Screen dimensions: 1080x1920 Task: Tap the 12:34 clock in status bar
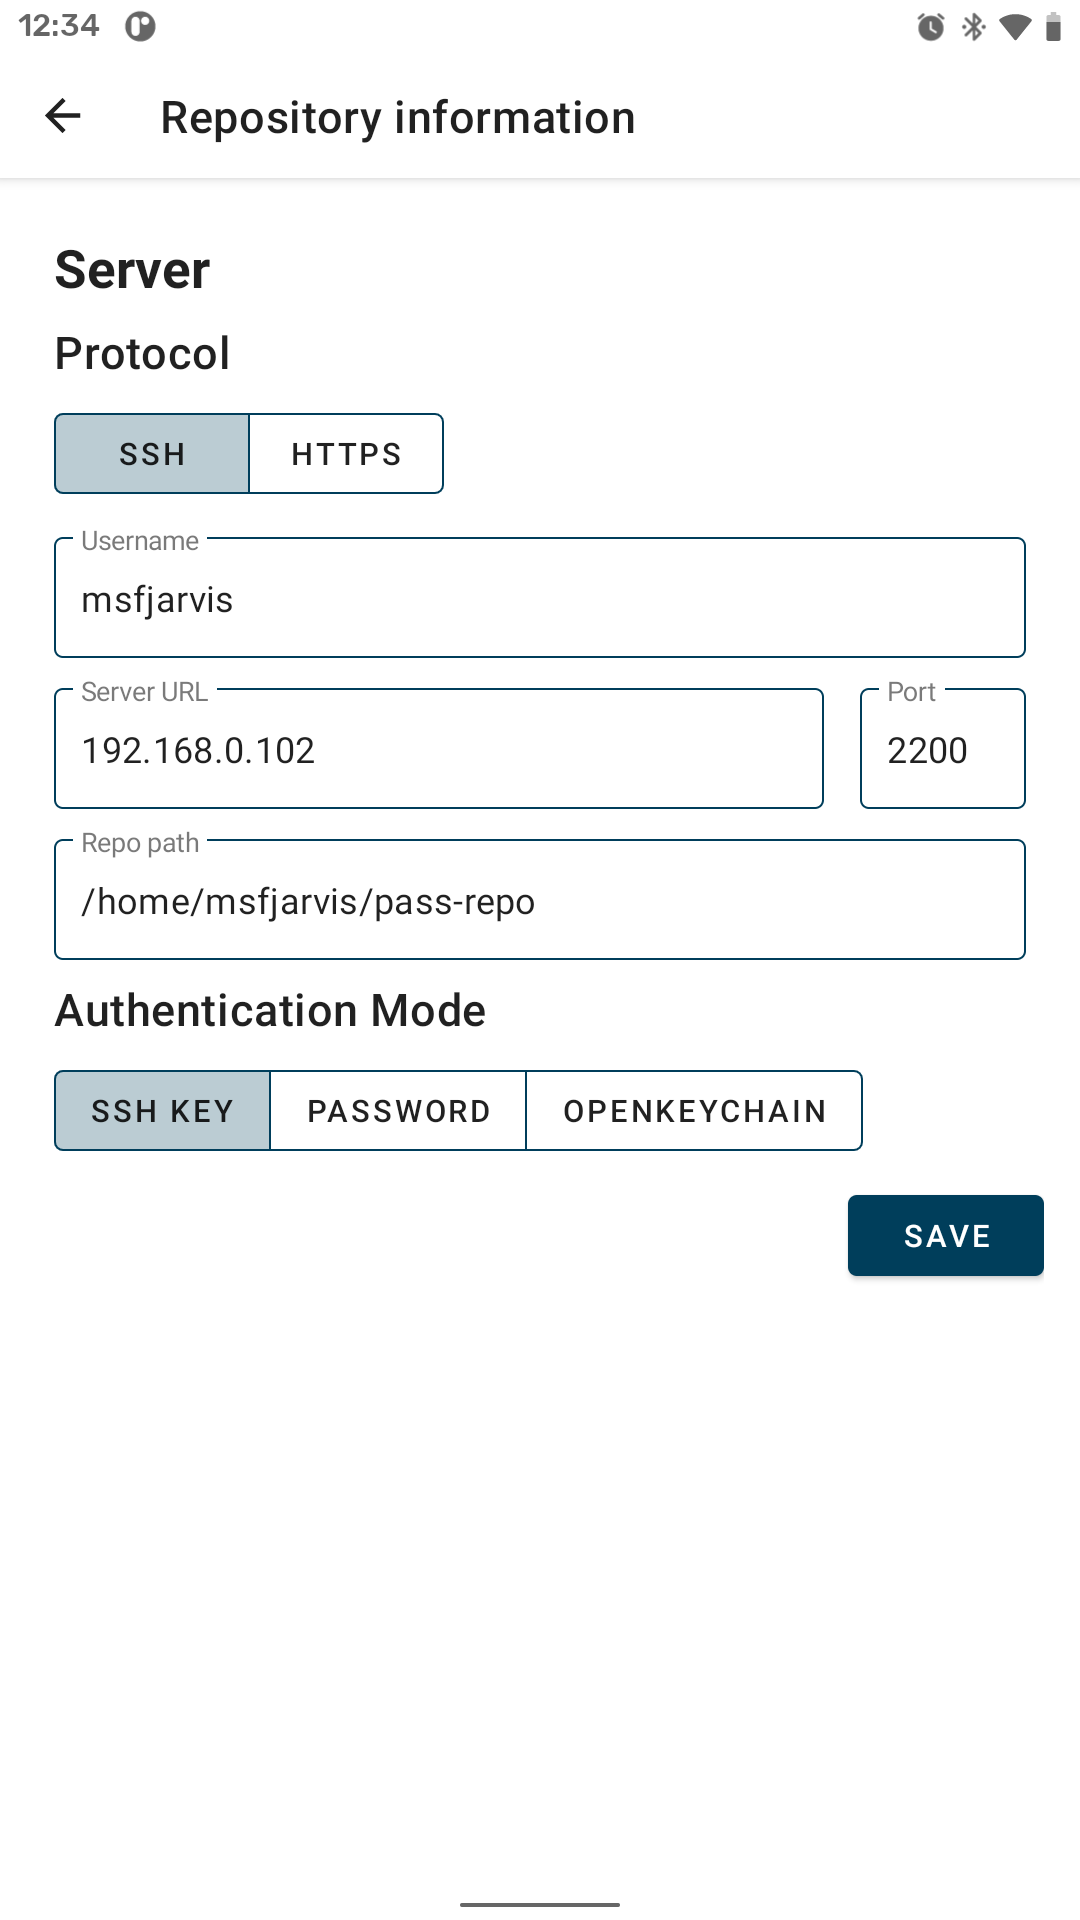click(x=59, y=26)
